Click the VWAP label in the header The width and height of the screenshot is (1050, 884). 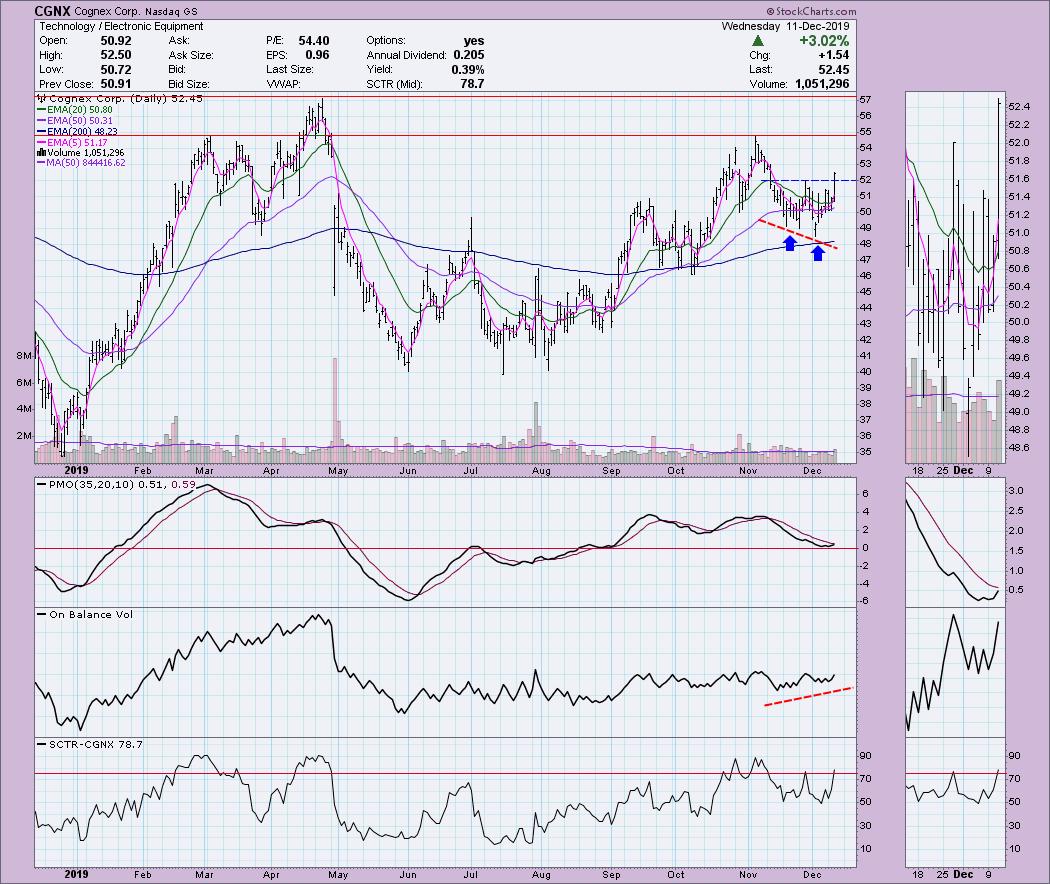tap(283, 84)
